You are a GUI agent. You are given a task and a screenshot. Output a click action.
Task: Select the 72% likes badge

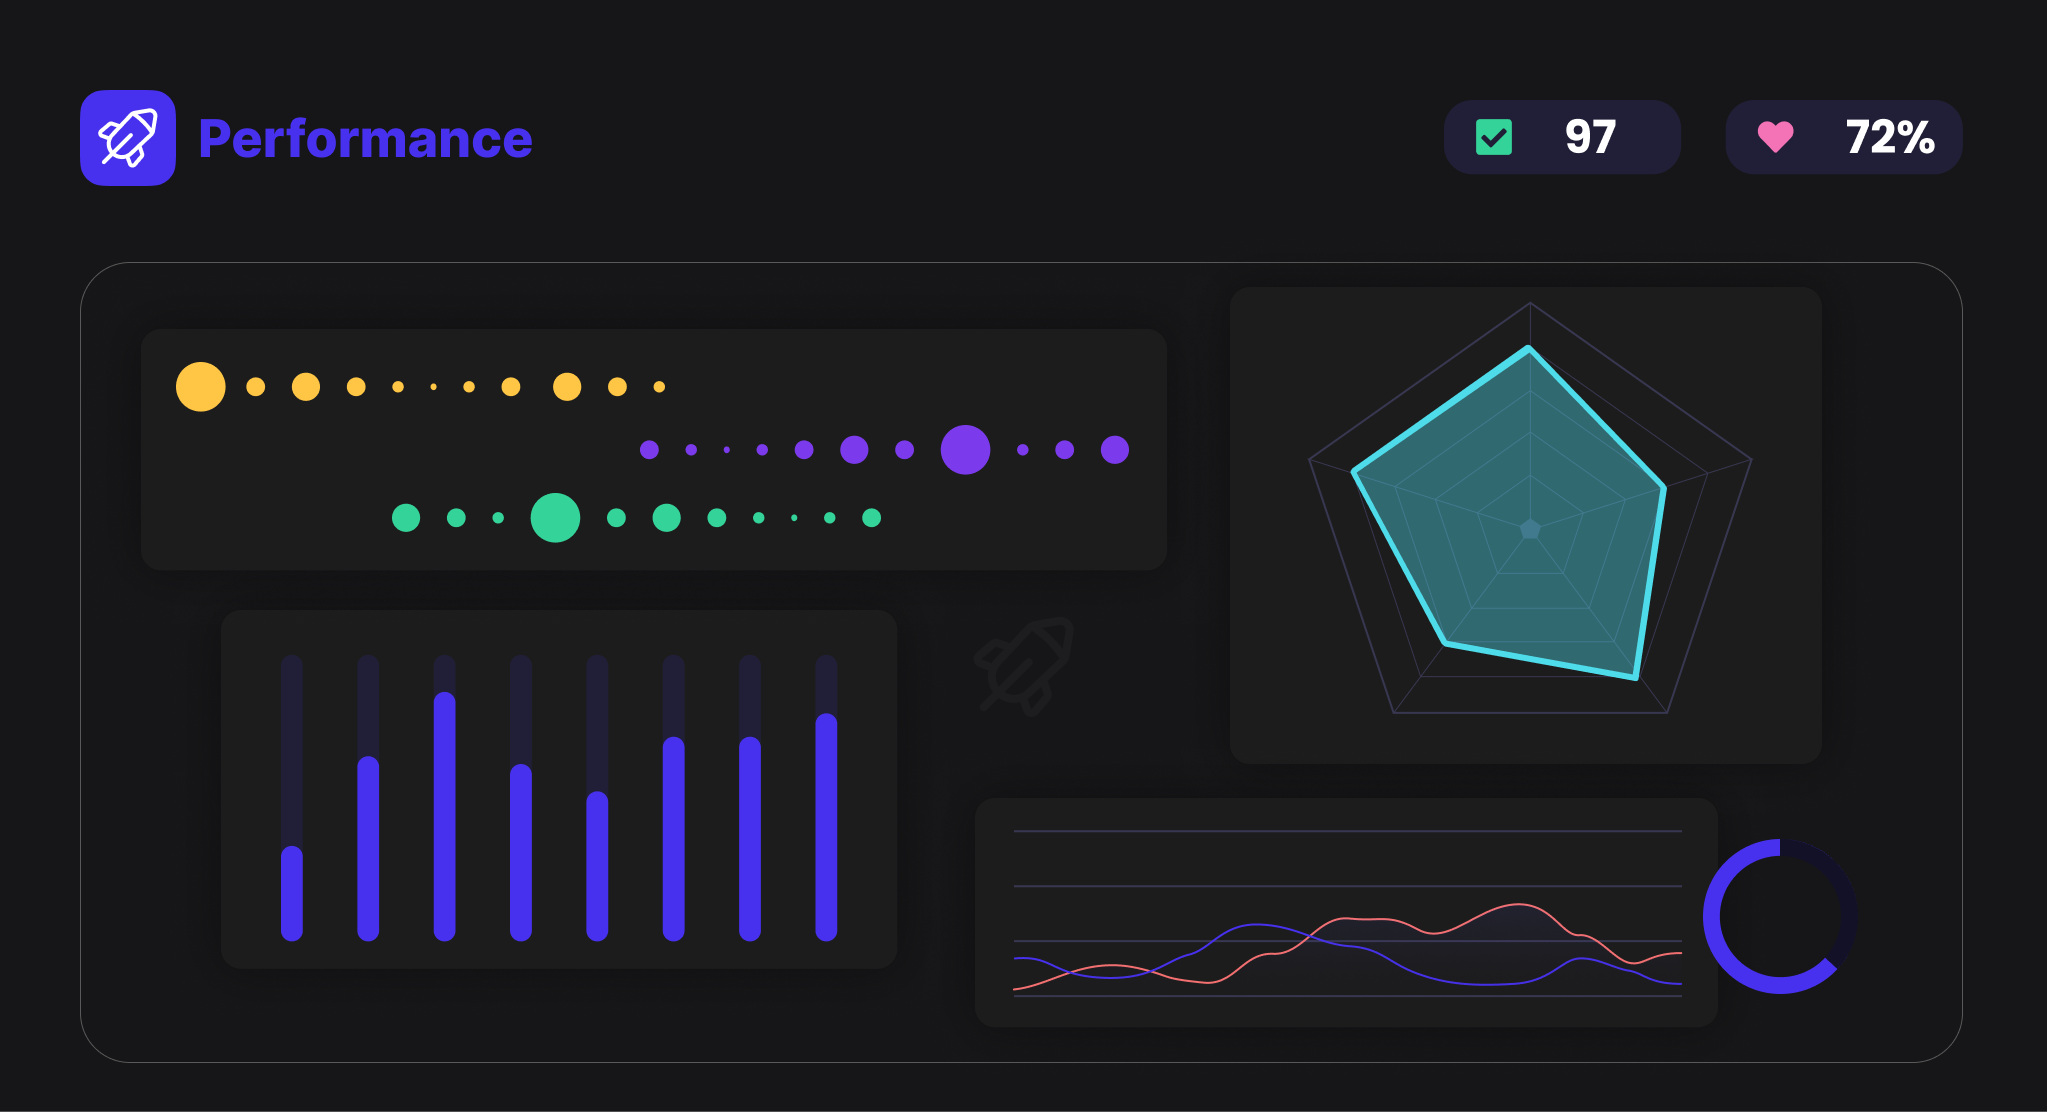pyautogui.click(x=1843, y=137)
